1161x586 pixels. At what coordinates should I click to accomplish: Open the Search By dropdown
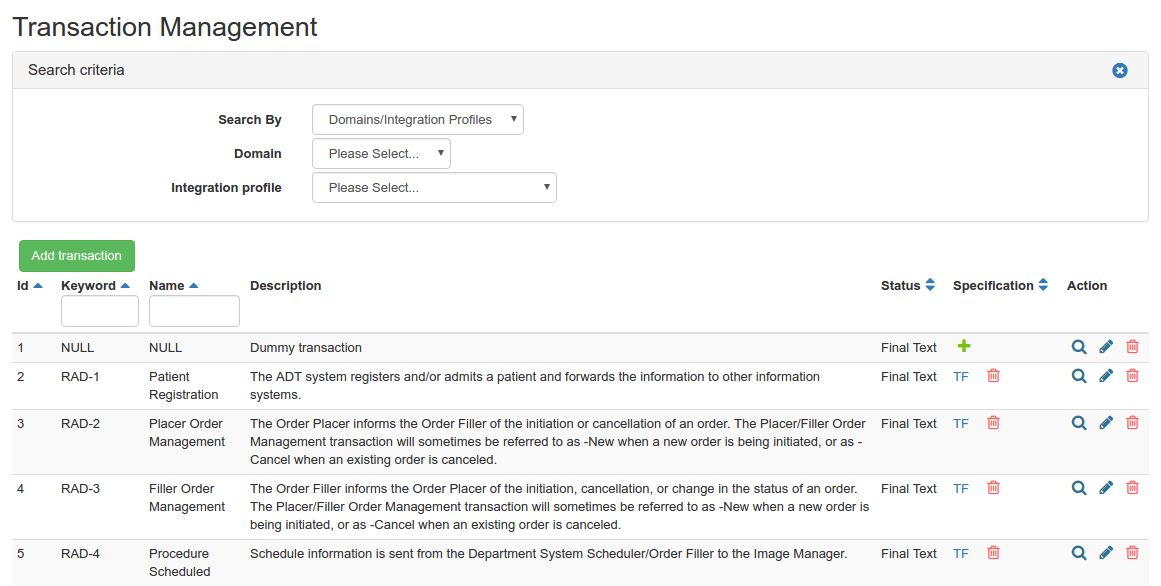tap(418, 120)
